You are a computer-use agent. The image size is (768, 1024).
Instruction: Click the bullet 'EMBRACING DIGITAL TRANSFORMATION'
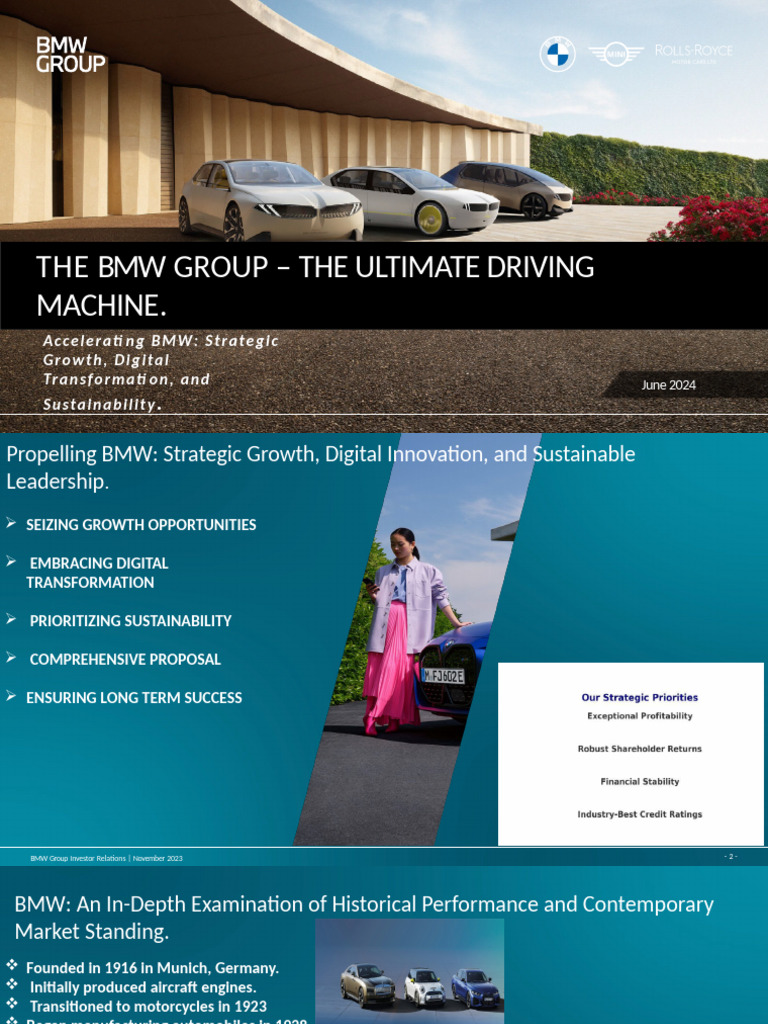click(97, 573)
